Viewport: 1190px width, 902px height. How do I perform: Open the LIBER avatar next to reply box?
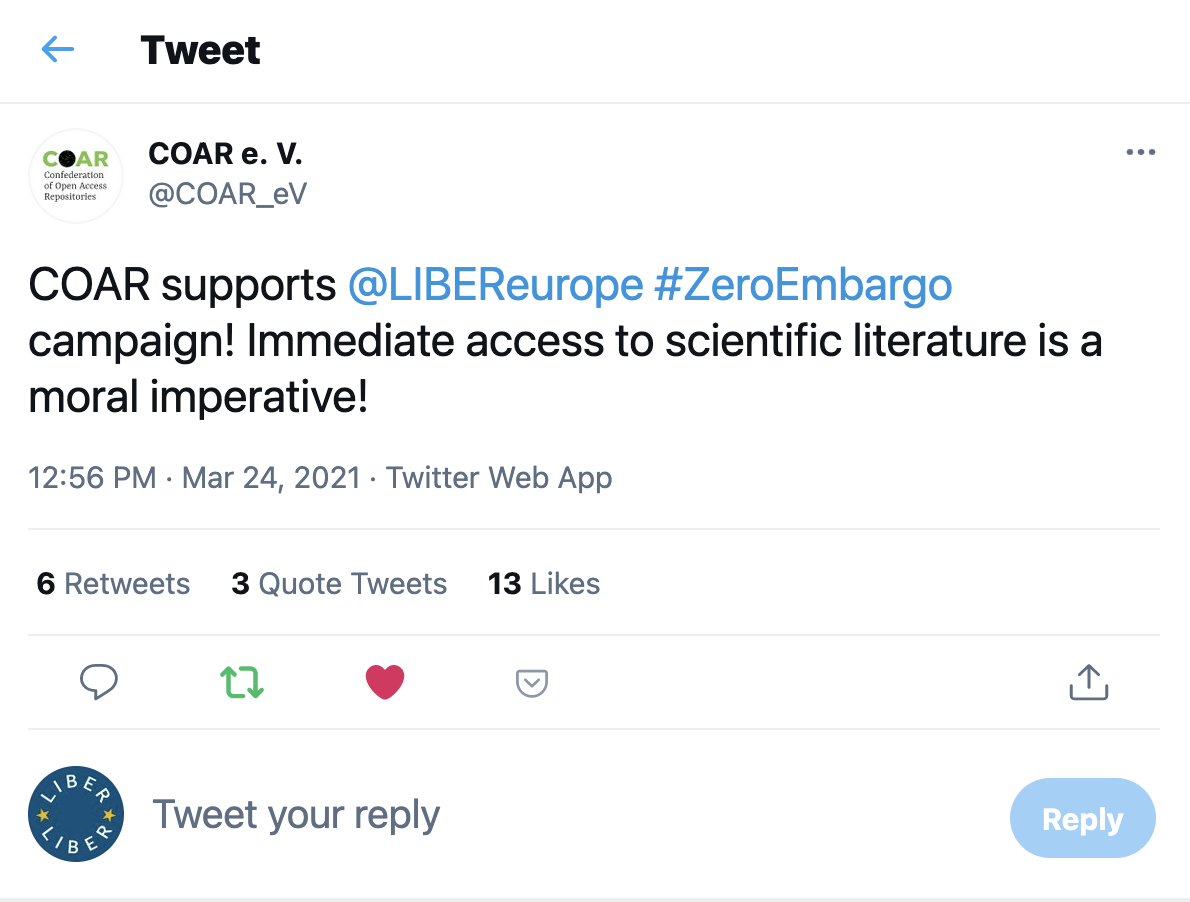[76, 815]
